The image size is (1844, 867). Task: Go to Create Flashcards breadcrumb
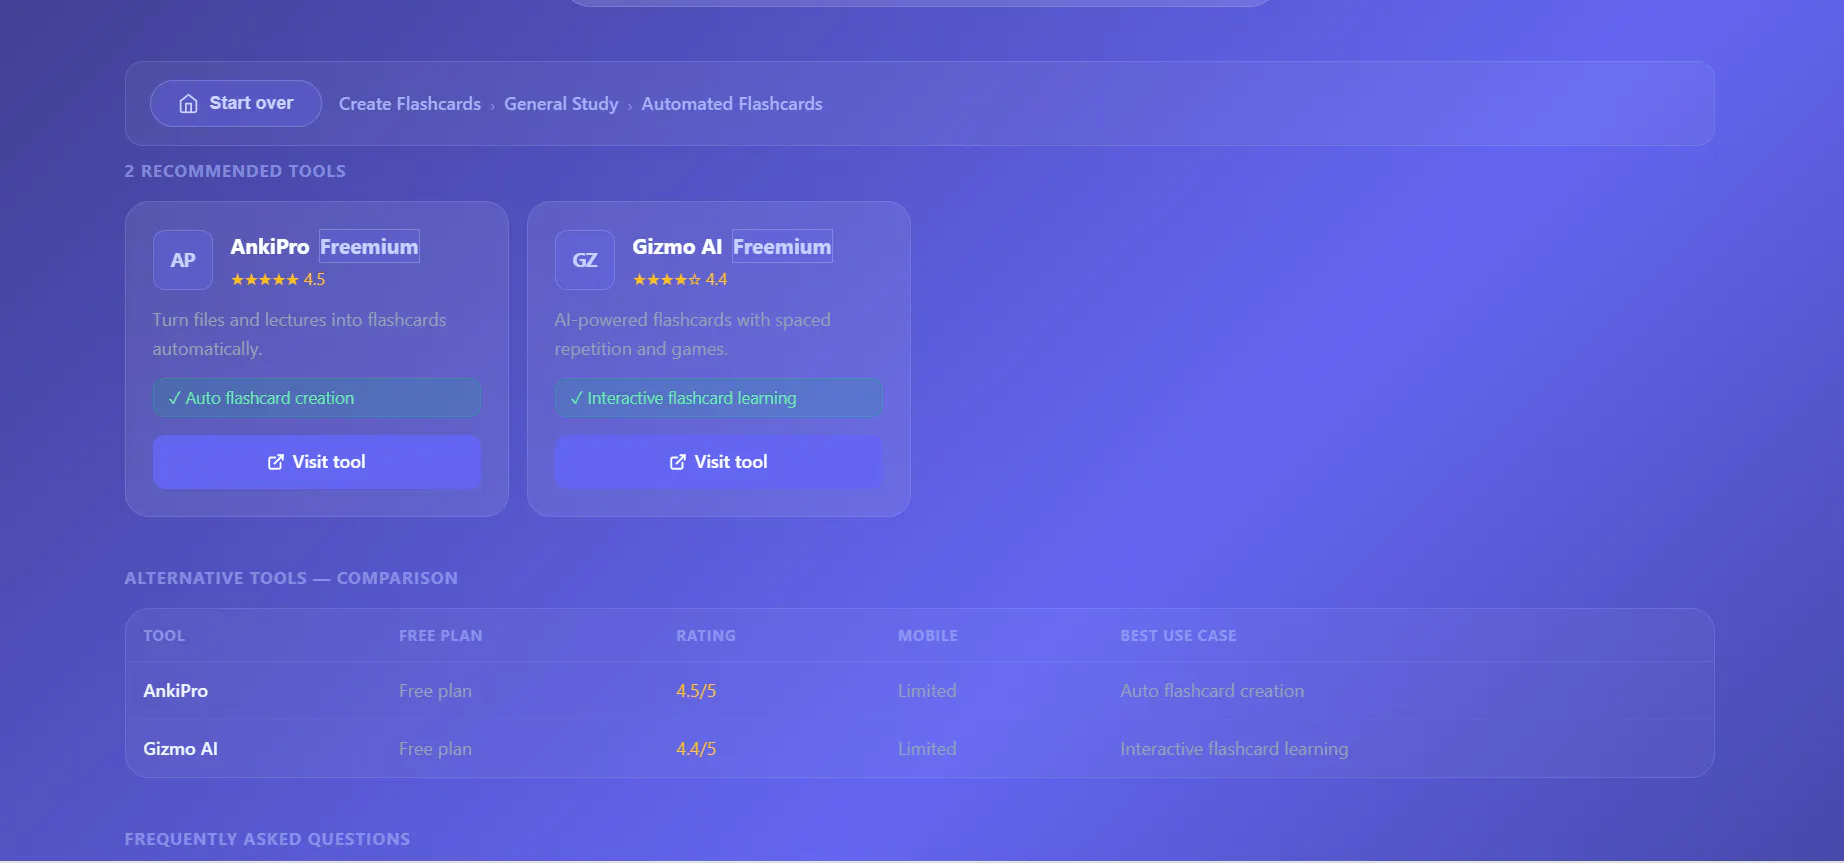(410, 104)
